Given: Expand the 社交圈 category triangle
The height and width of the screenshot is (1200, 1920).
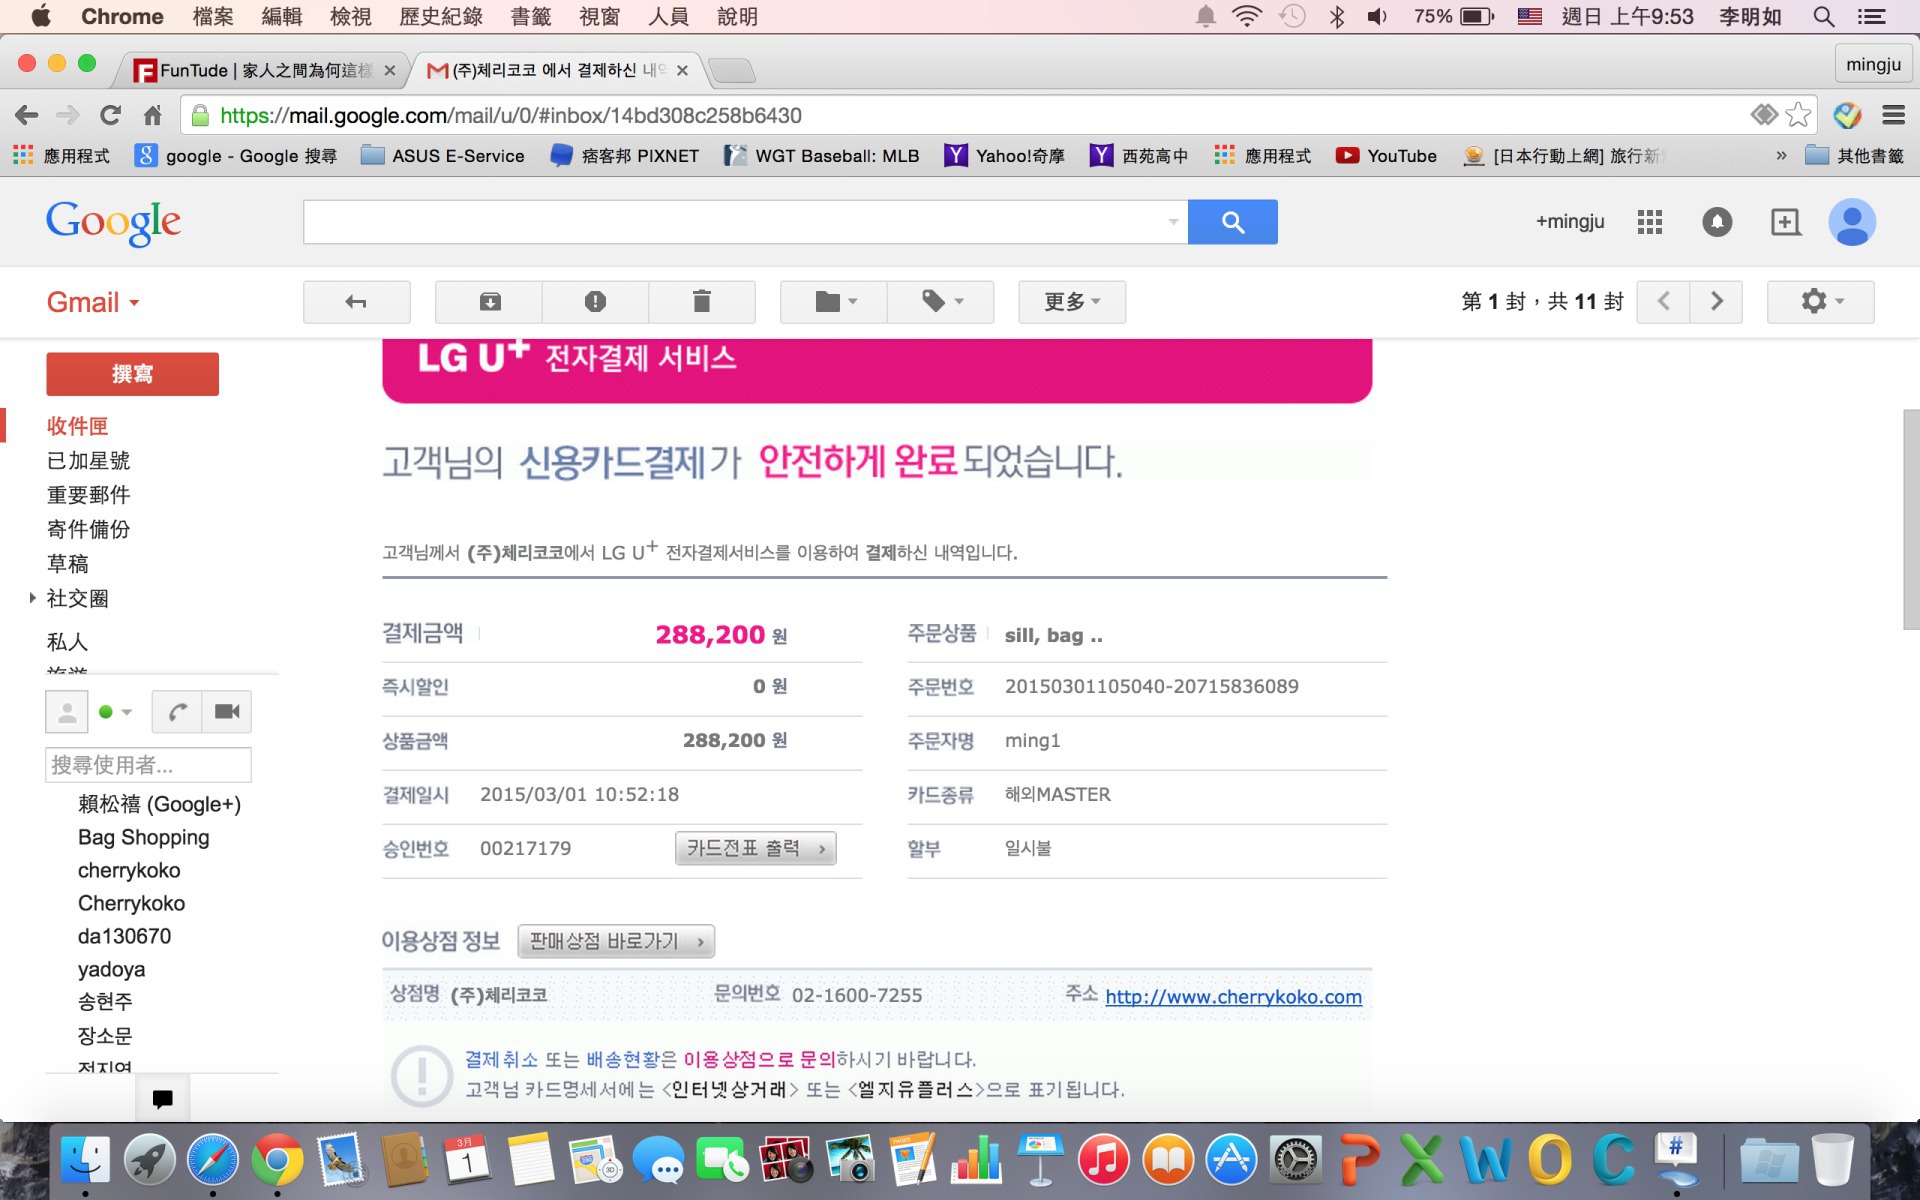Looking at the screenshot, I should click(32, 598).
